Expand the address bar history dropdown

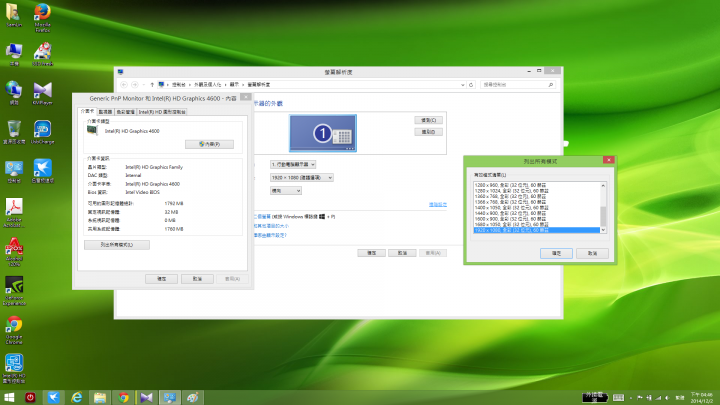click(462, 84)
